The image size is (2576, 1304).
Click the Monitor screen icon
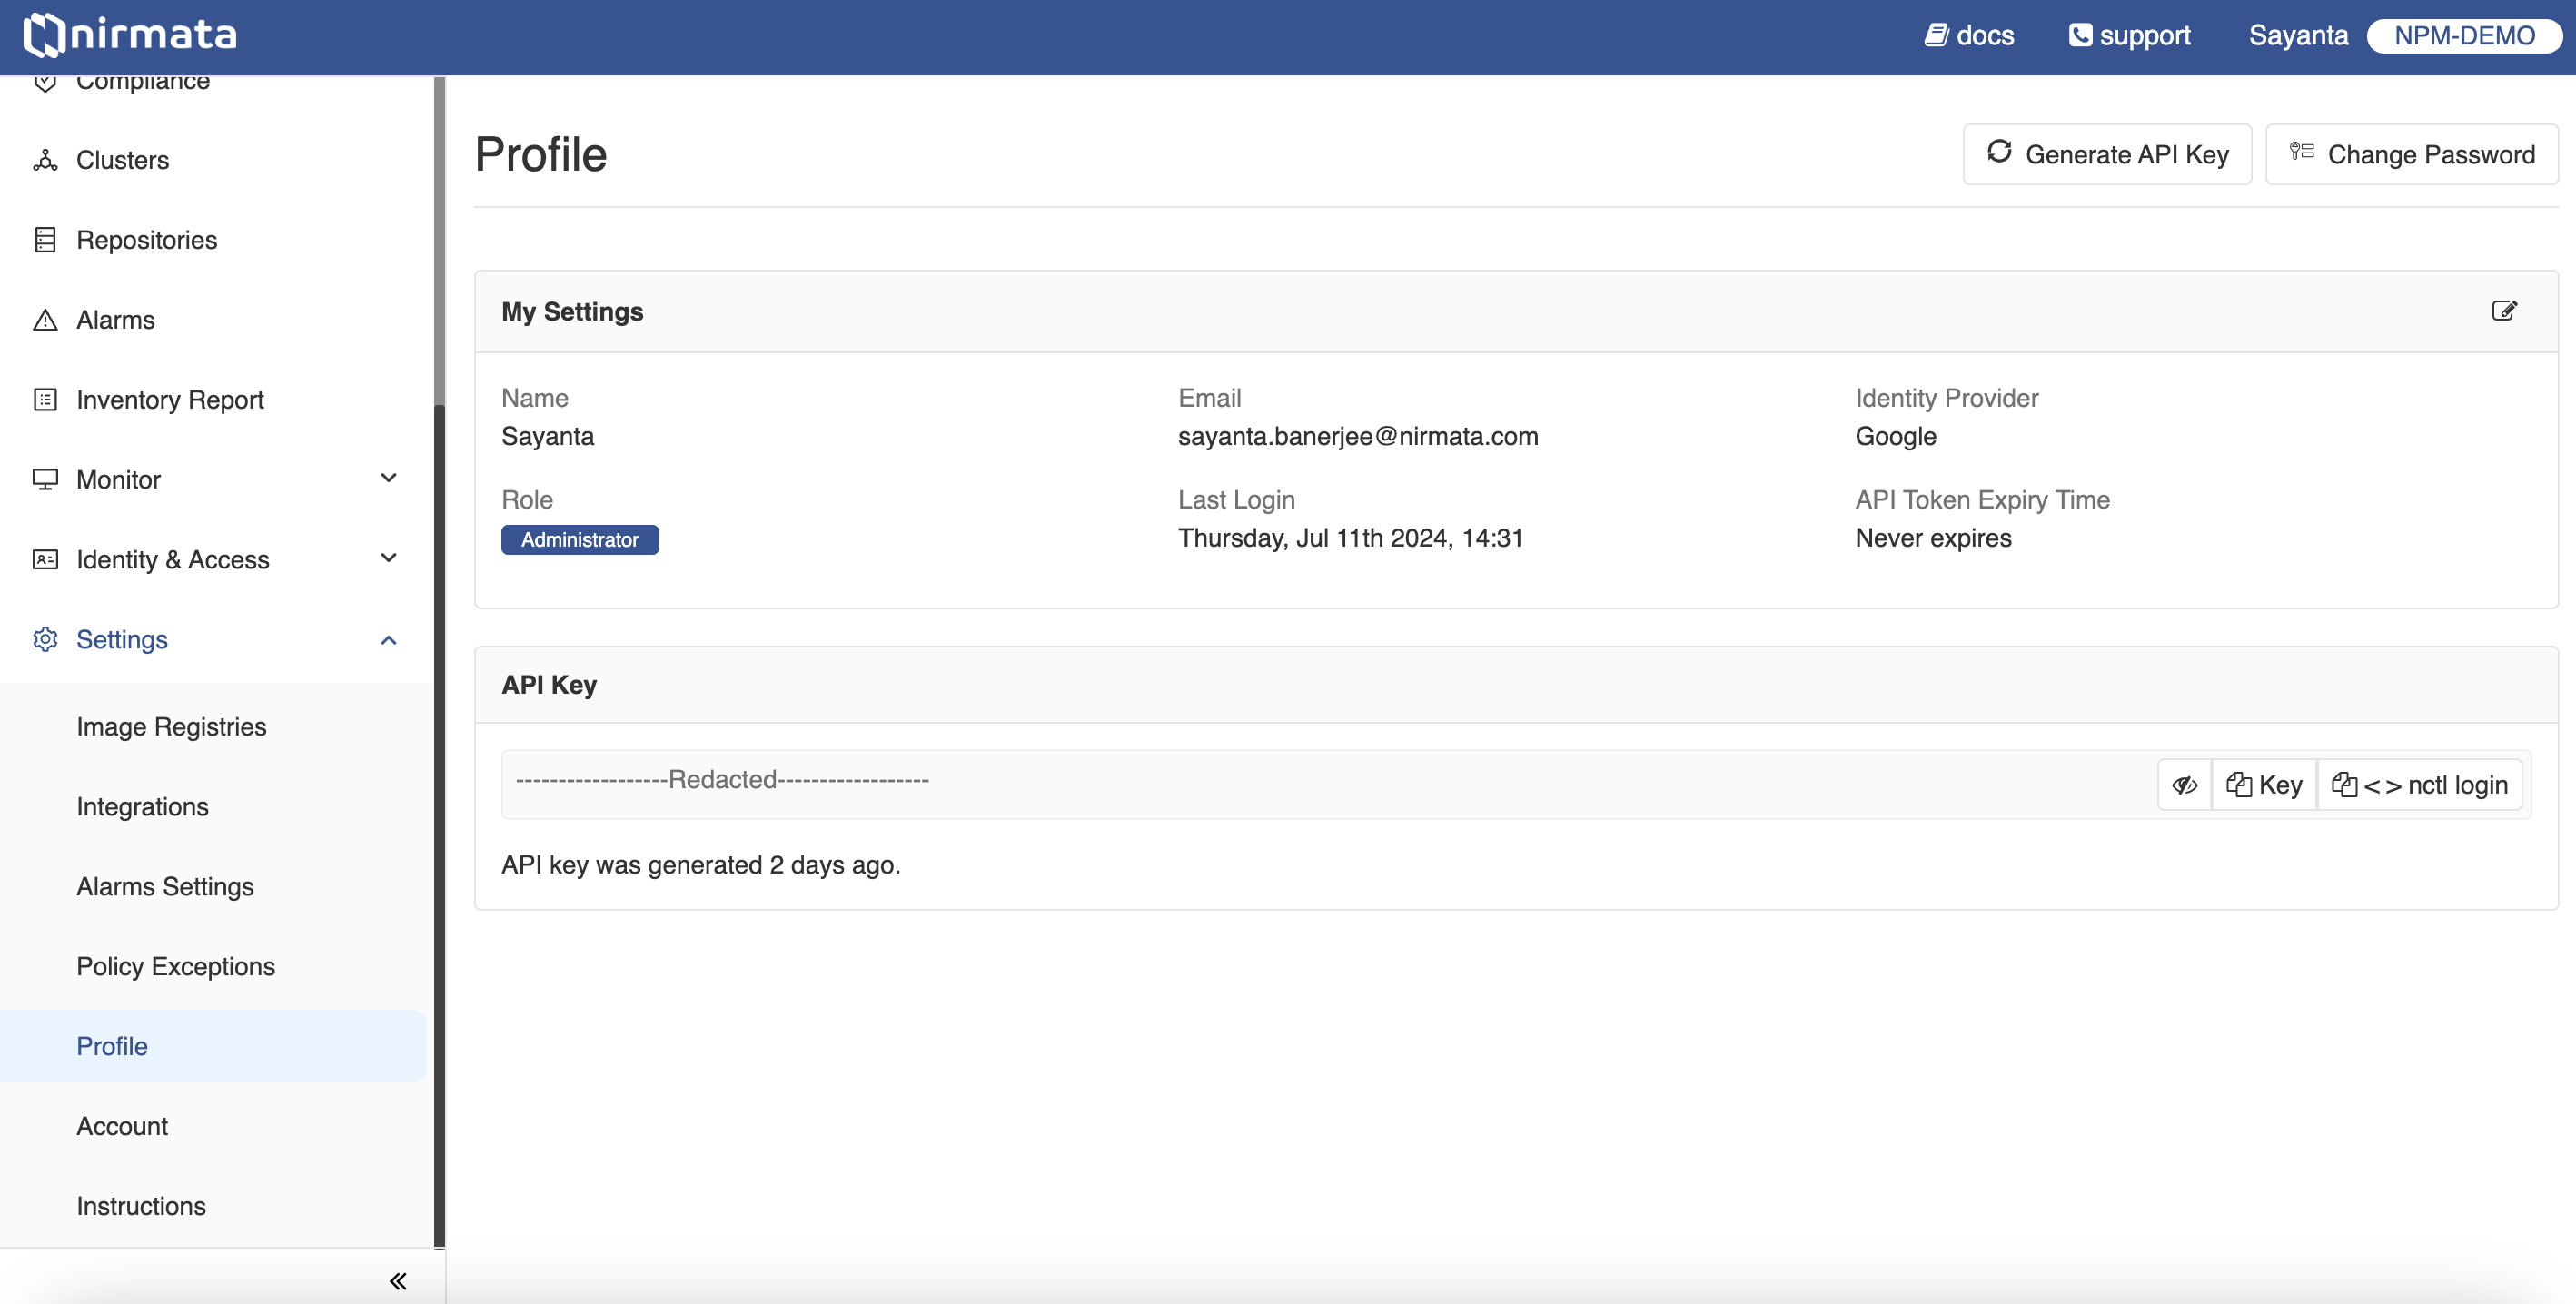[x=45, y=479]
